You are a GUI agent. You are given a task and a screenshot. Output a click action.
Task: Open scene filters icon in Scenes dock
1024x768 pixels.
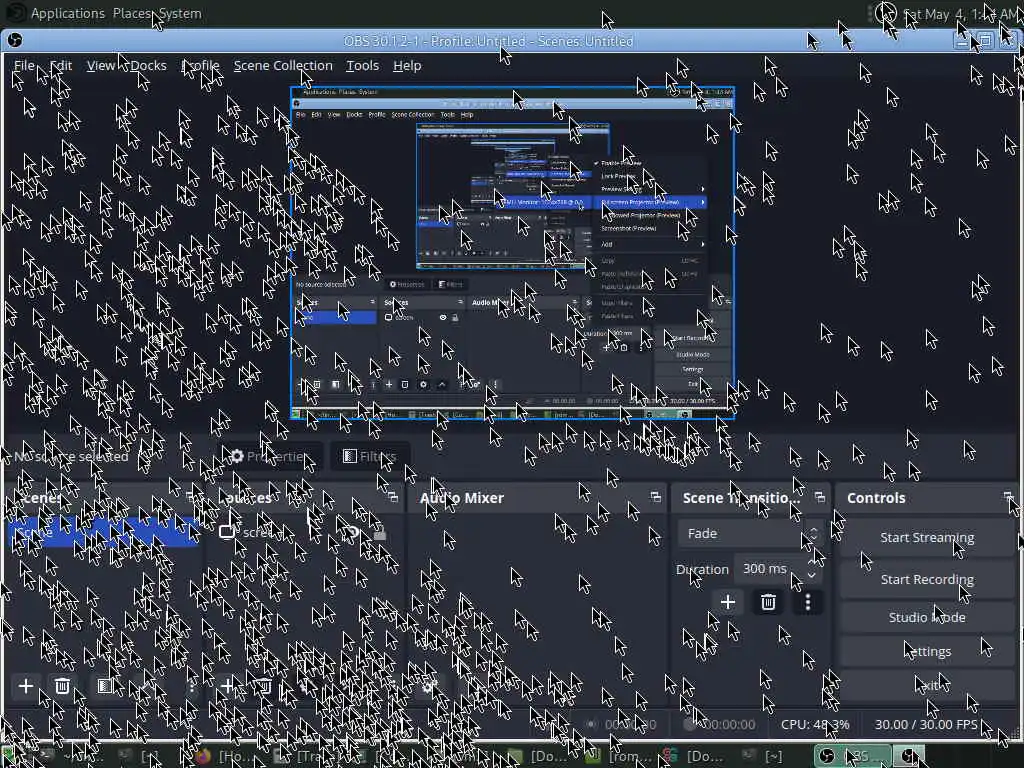[104, 686]
